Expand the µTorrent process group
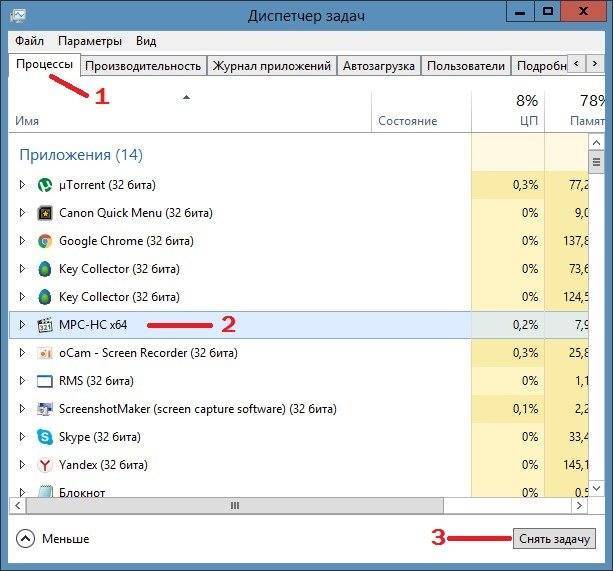 pyautogui.click(x=22, y=184)
